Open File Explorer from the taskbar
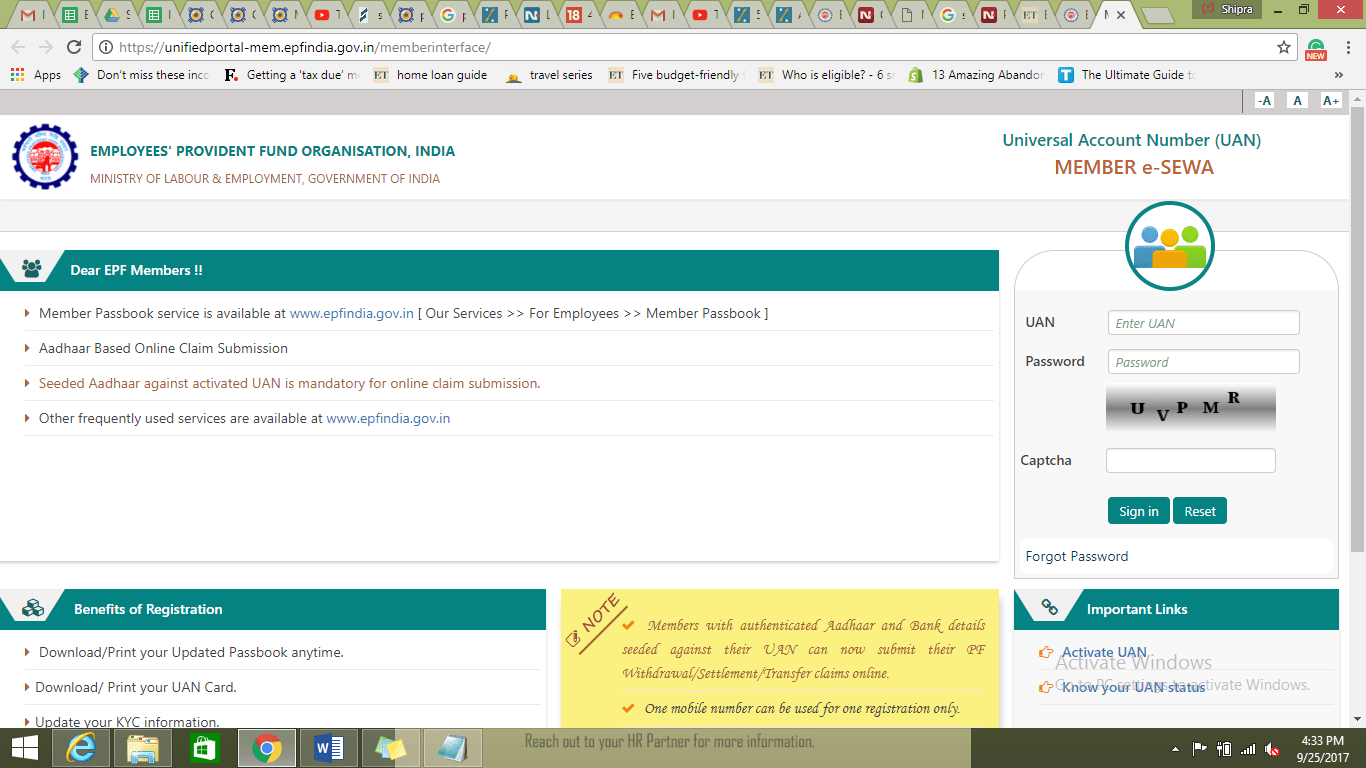The width and height of the screenshot is (1366, 768). pyautogui.click(x=143, y=748)
